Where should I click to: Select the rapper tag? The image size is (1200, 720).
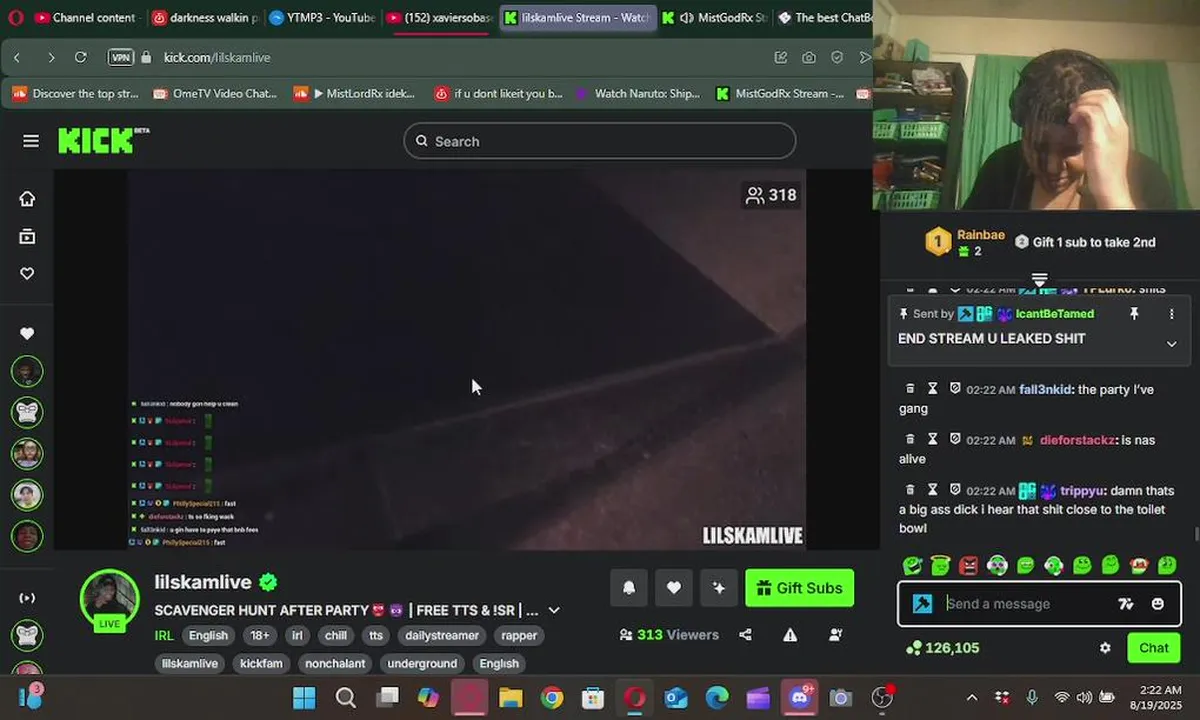coord(519,635)
